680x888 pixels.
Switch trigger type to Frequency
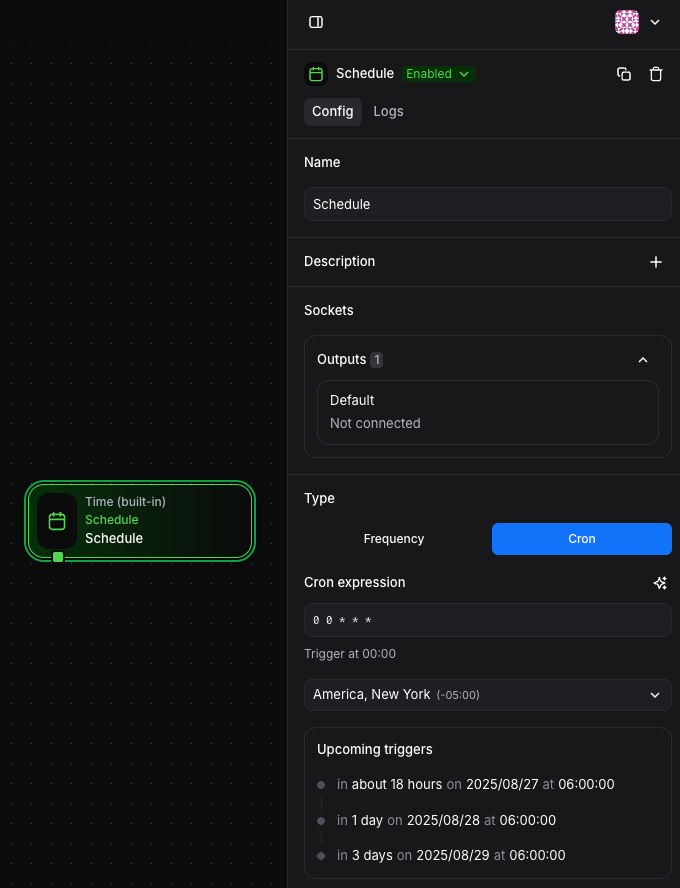[394, 539]
